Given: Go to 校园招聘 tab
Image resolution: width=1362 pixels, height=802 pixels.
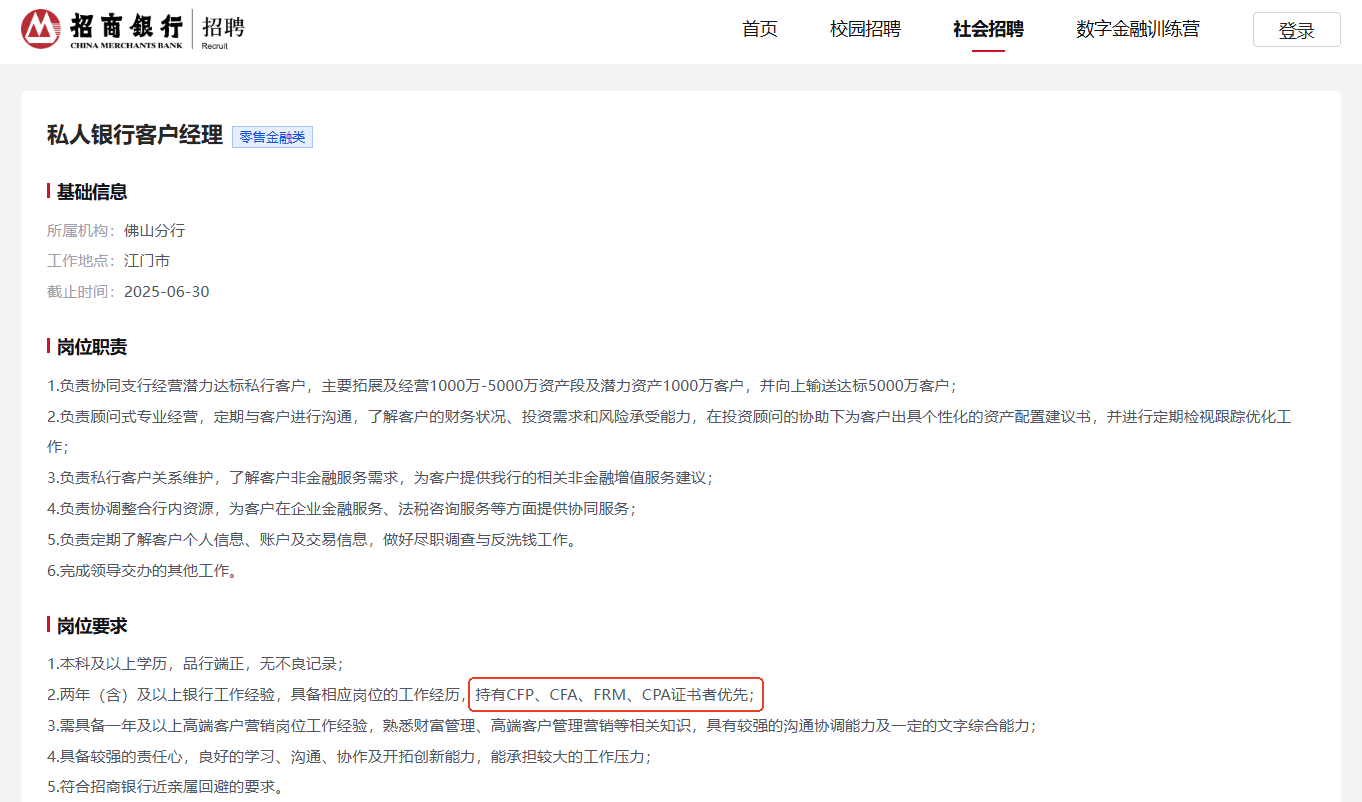Looking at the screenshot, I should tap(865, 29).
